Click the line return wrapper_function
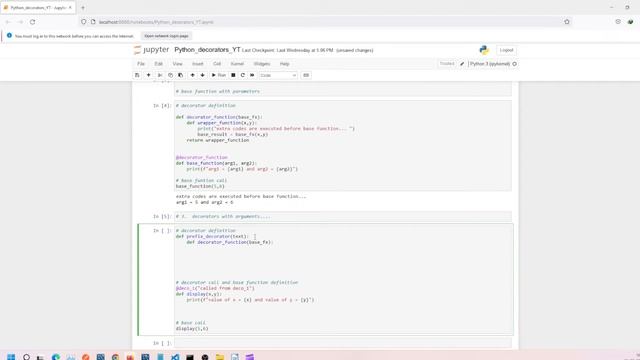This screenshot has width=640, height=360. point(218,140)
